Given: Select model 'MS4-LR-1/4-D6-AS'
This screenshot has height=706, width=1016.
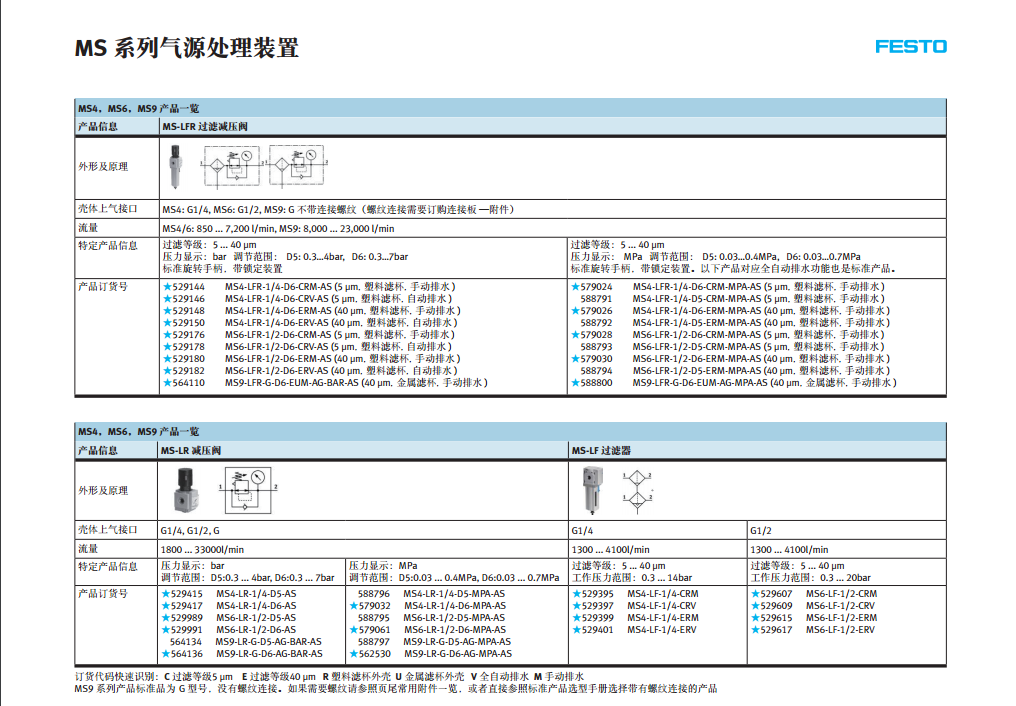Looking at the screenshot, I should (256, 606).
